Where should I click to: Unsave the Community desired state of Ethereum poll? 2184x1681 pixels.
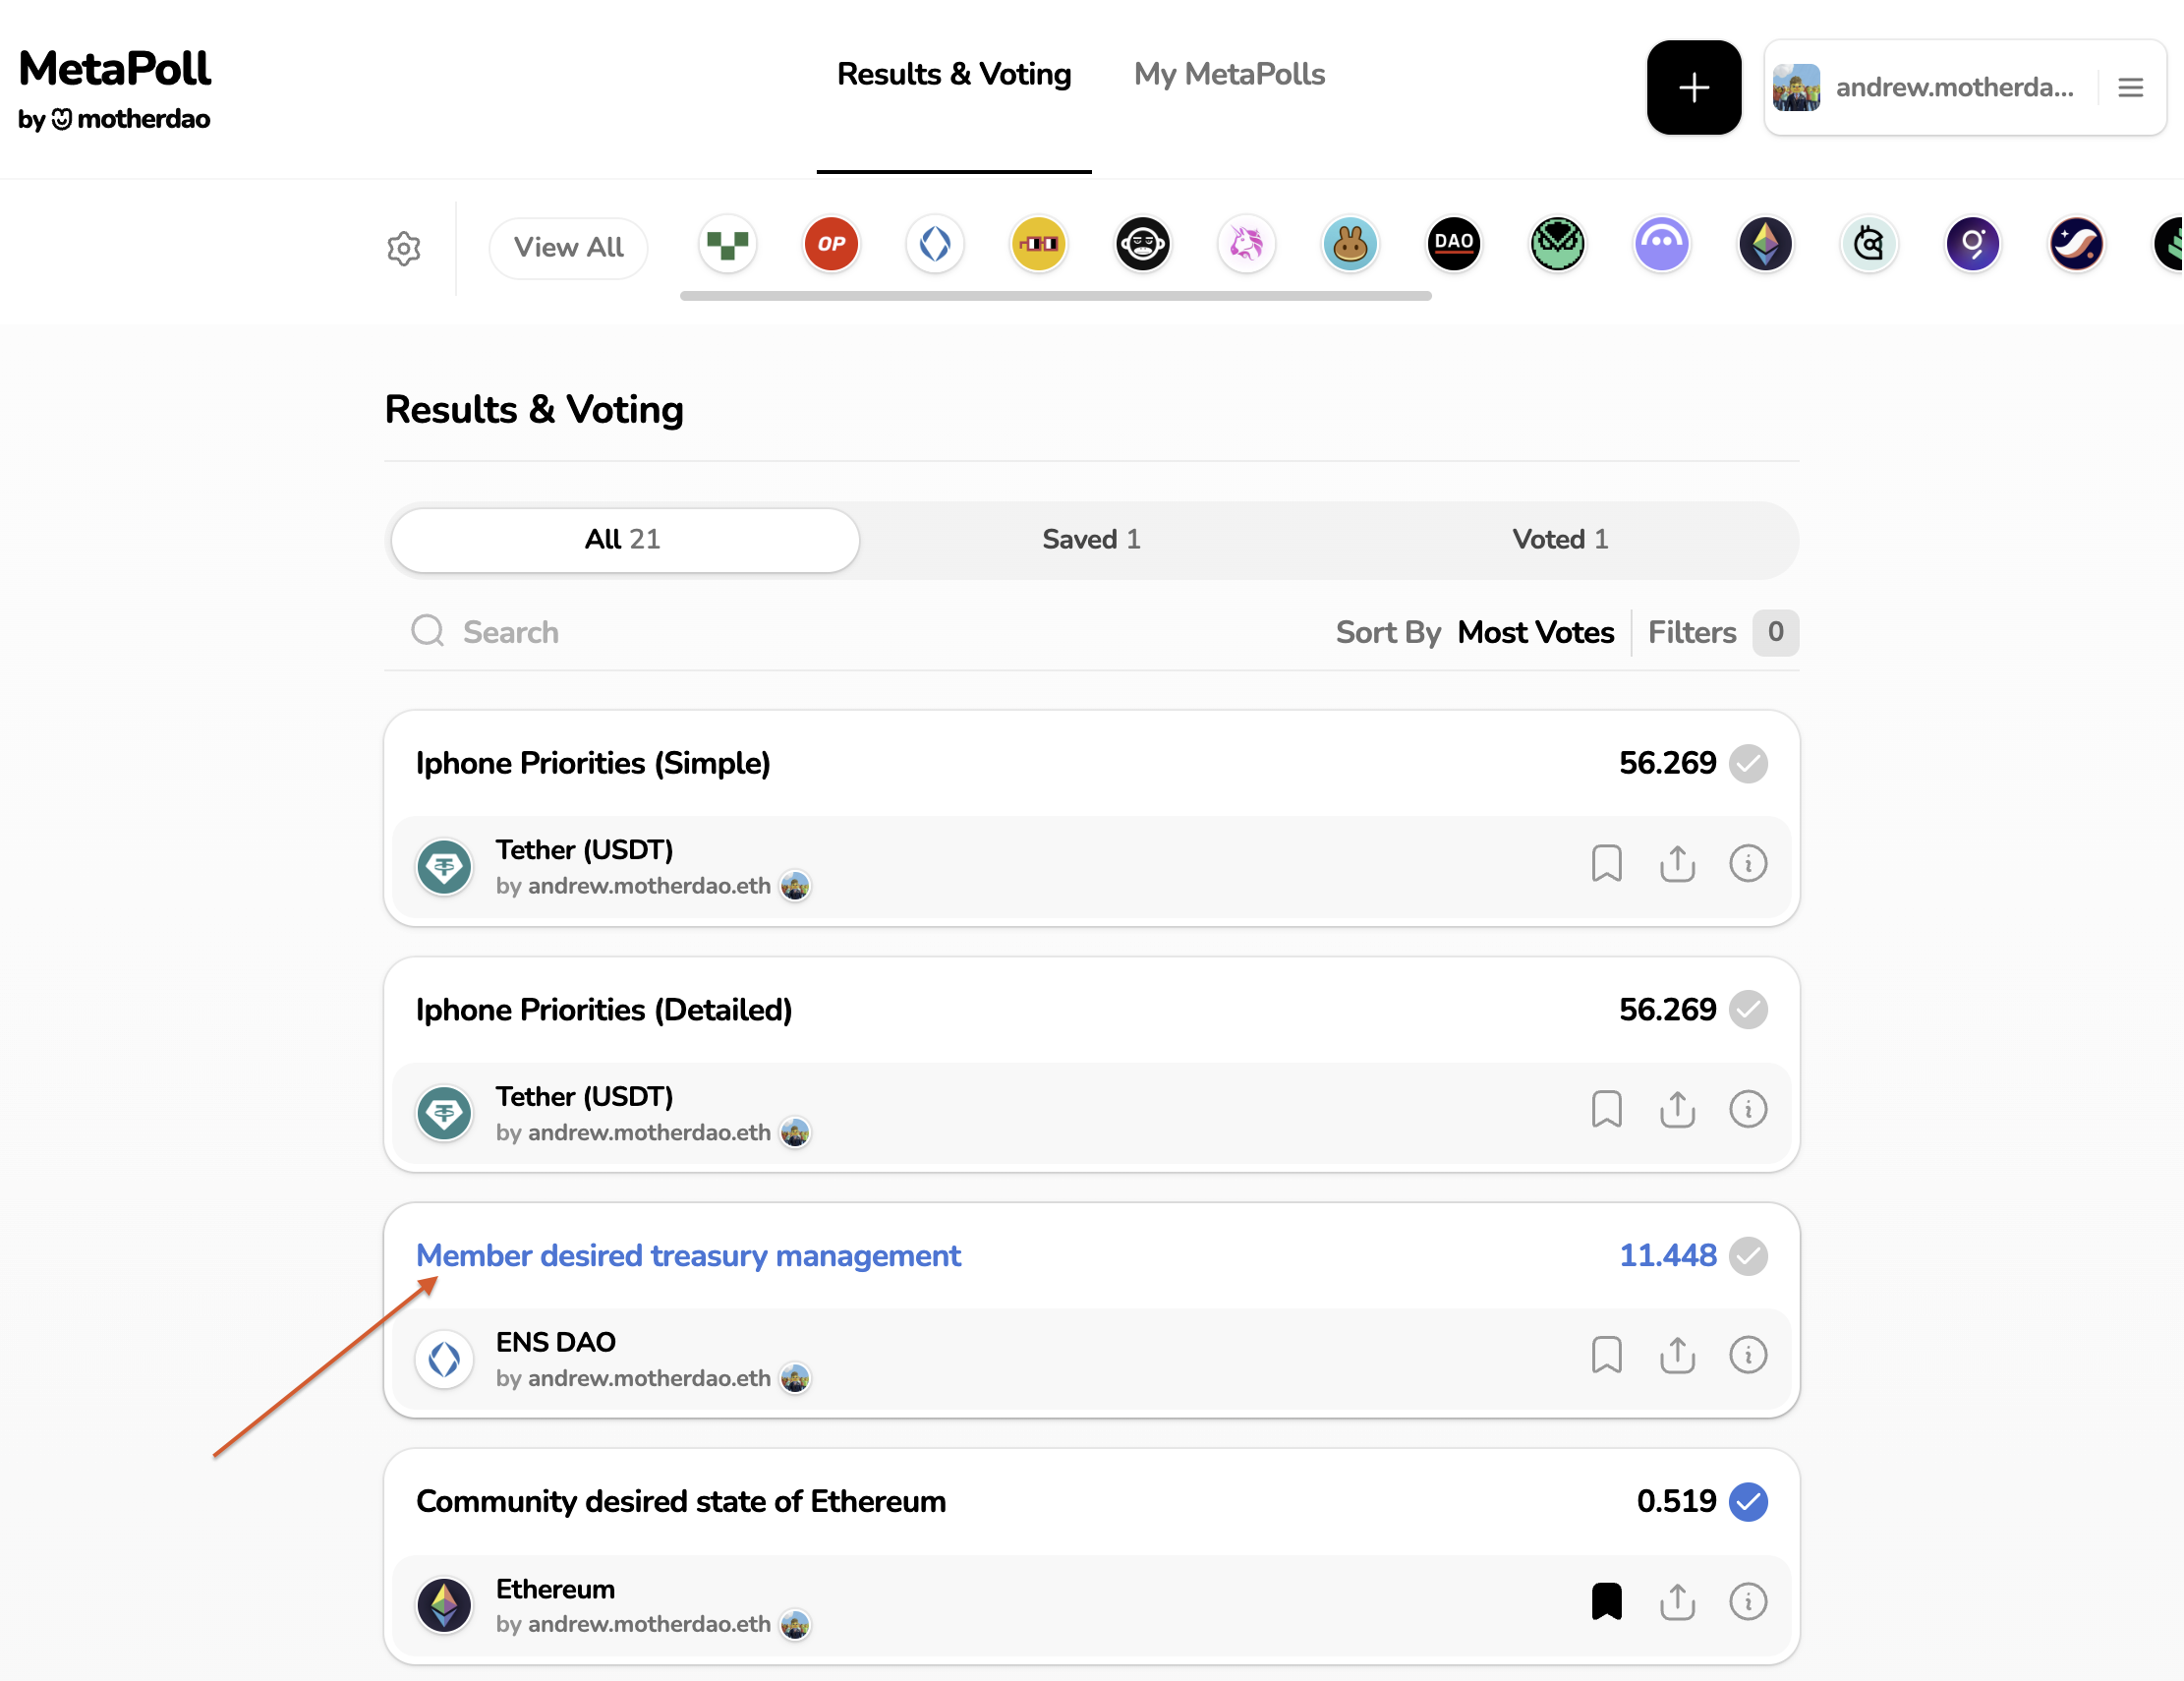point(1606,1601)
